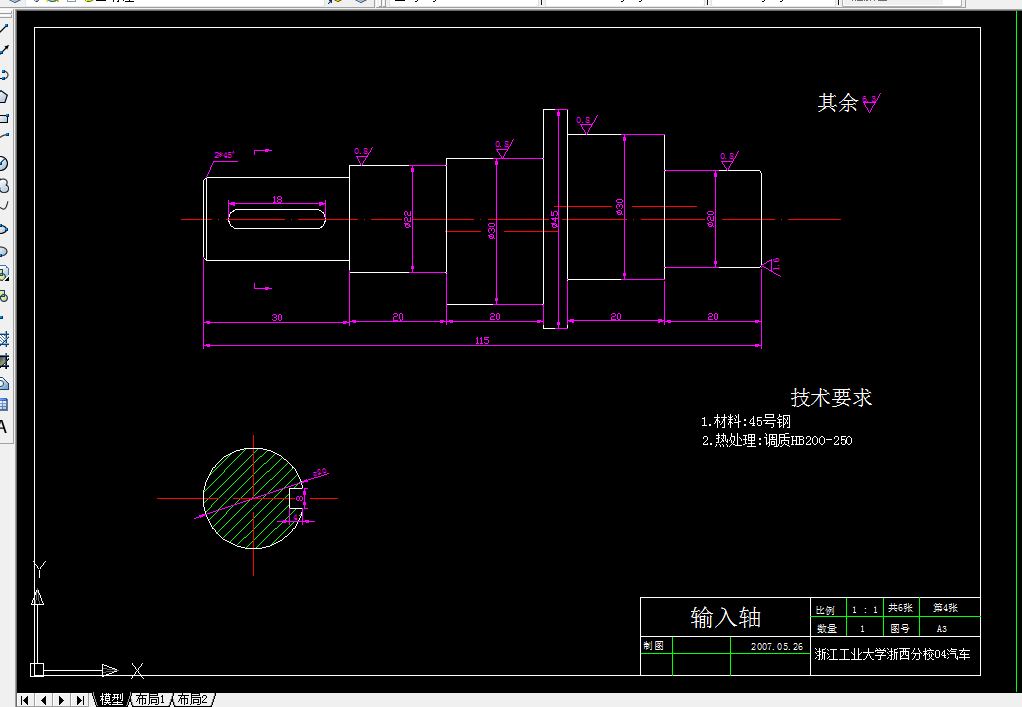
Task: Click the 共6张 cell
Action: (x=900, y=608)
